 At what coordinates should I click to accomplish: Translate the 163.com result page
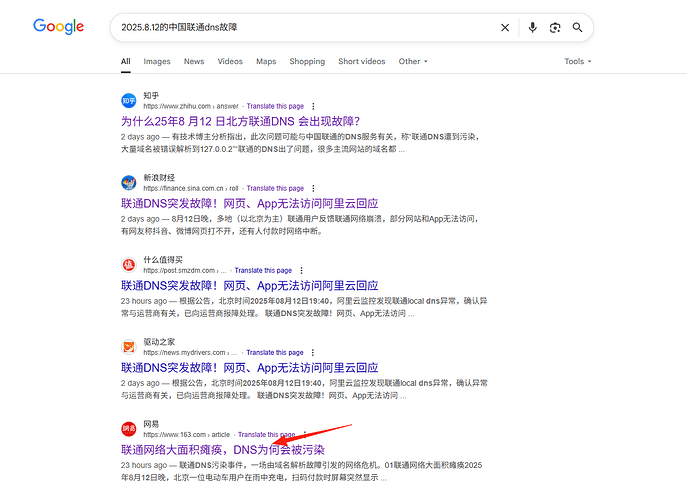coord(266,435)
